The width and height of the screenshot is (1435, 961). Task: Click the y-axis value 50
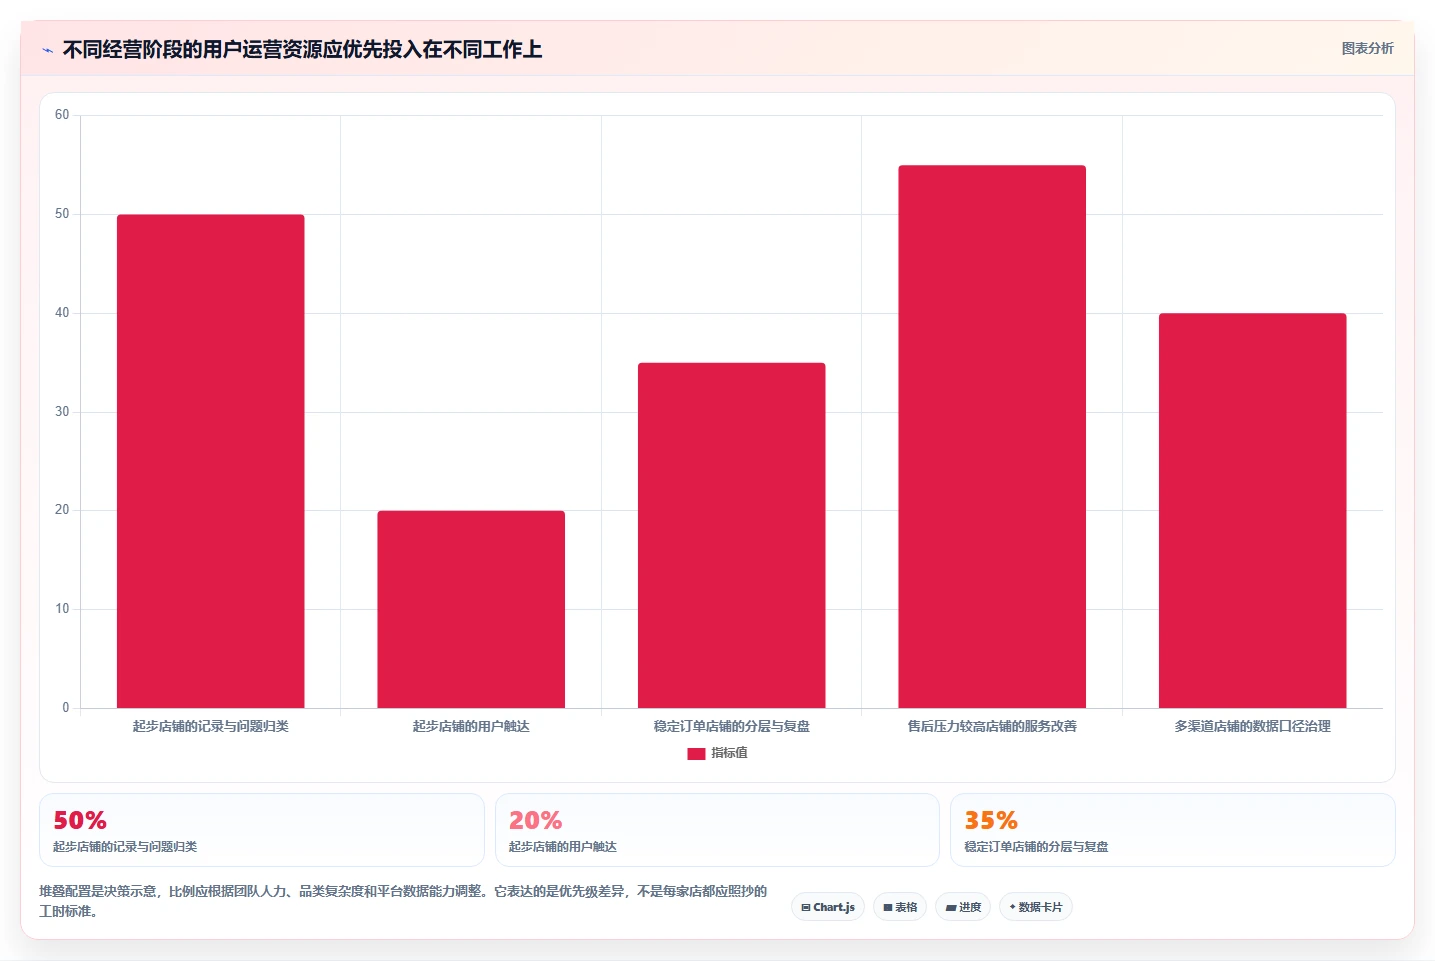click(x=62, y=214)
